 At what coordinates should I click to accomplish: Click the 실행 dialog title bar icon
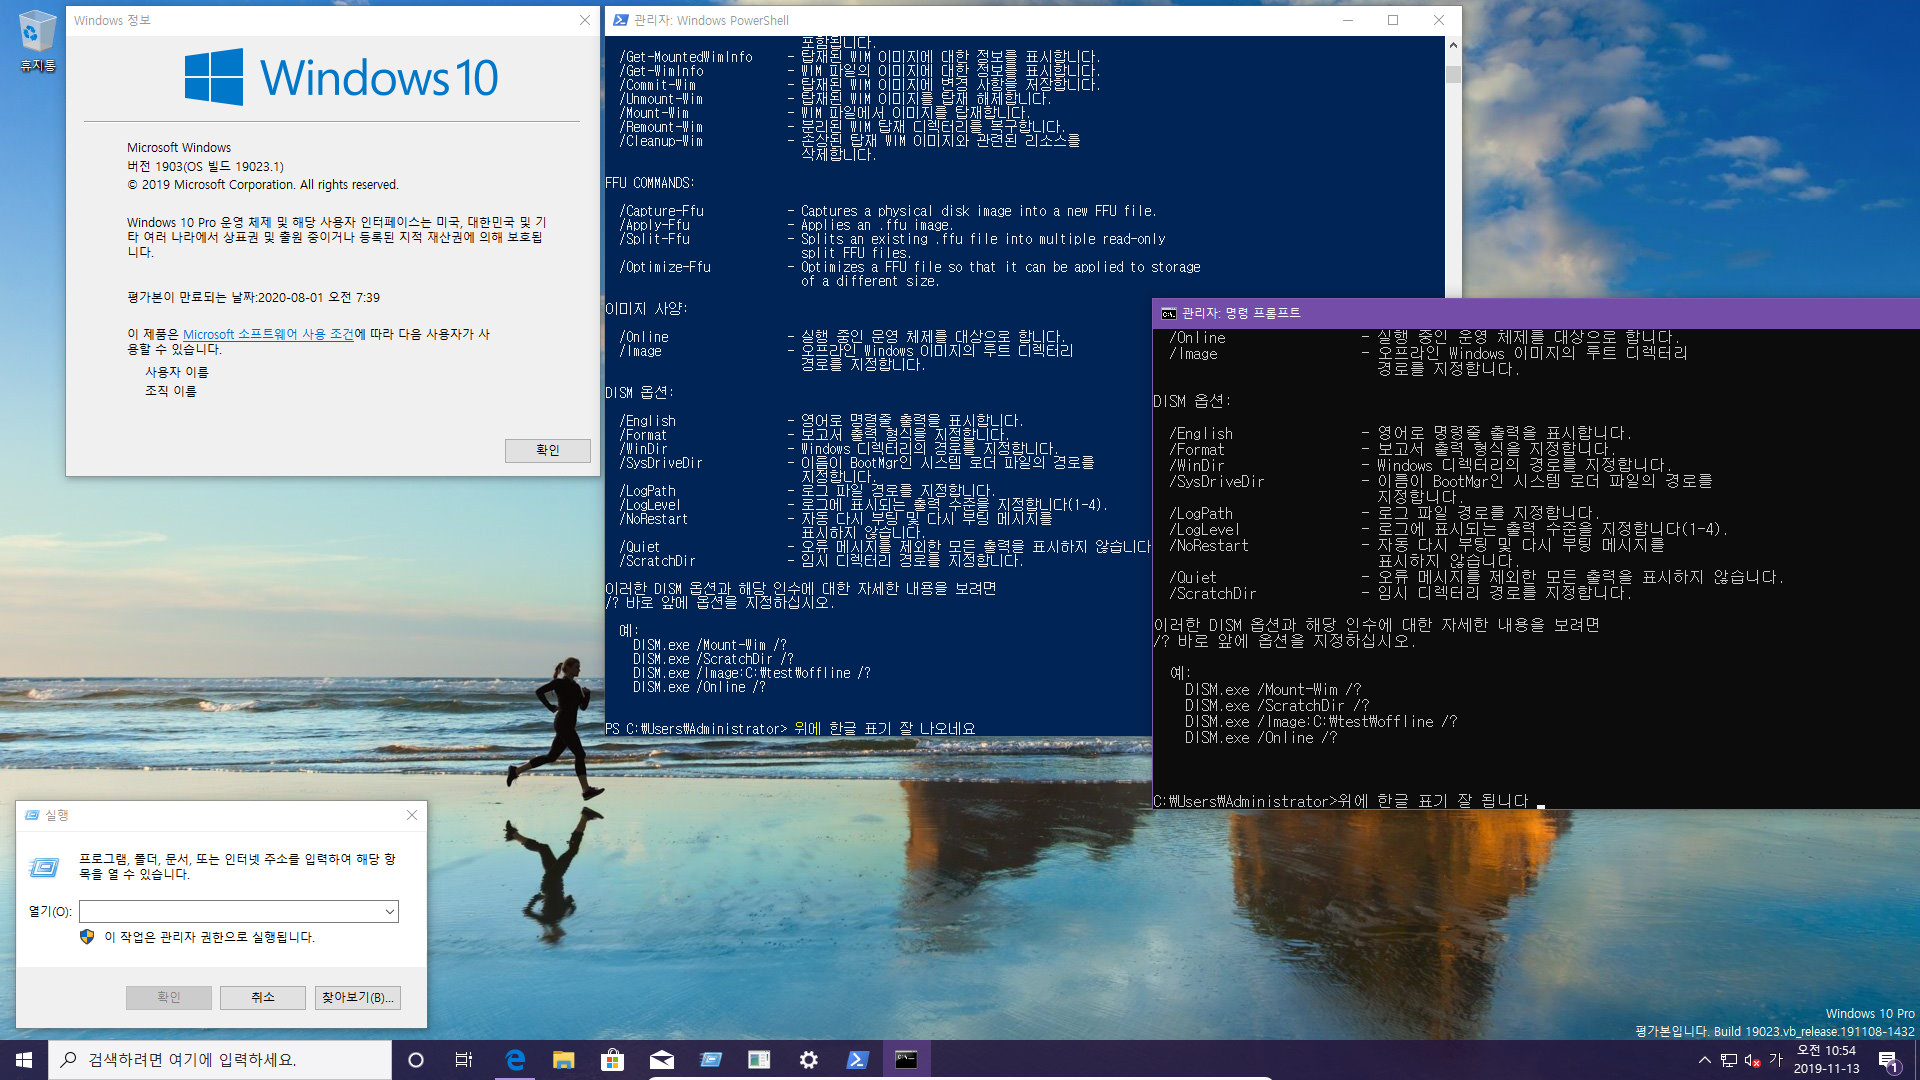point(32,815)
